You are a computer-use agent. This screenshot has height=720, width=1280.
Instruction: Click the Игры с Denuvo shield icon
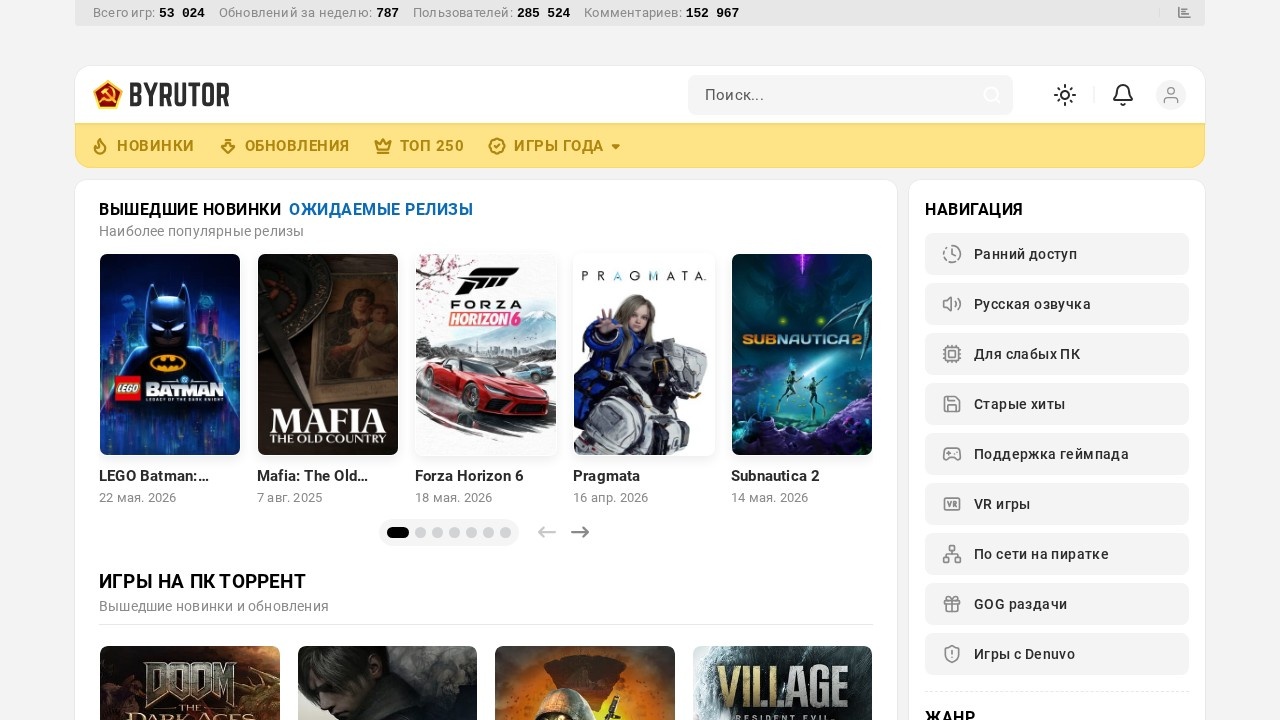click(952, 654)
